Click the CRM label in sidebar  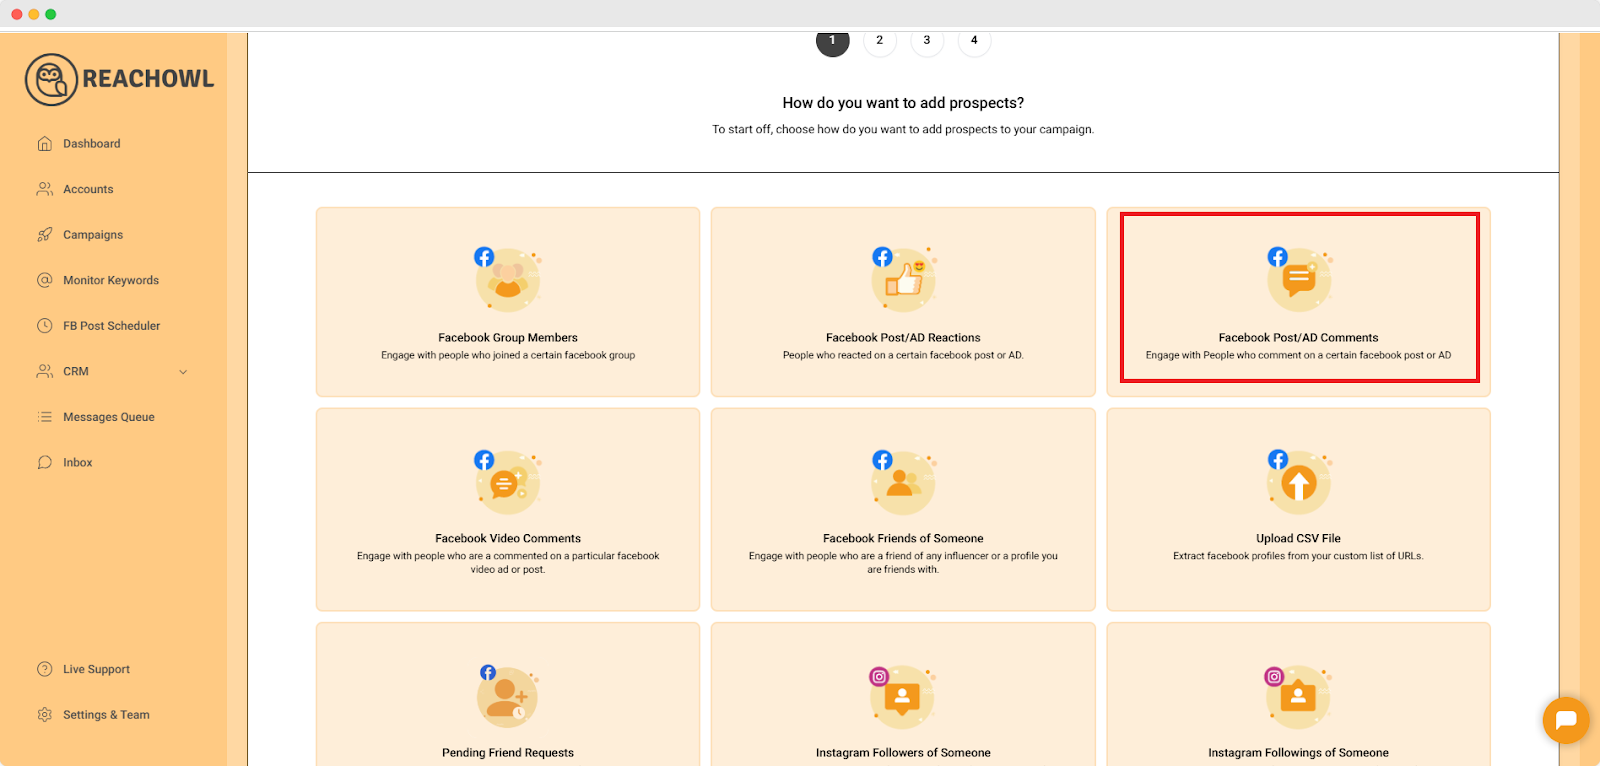[76, 371]
